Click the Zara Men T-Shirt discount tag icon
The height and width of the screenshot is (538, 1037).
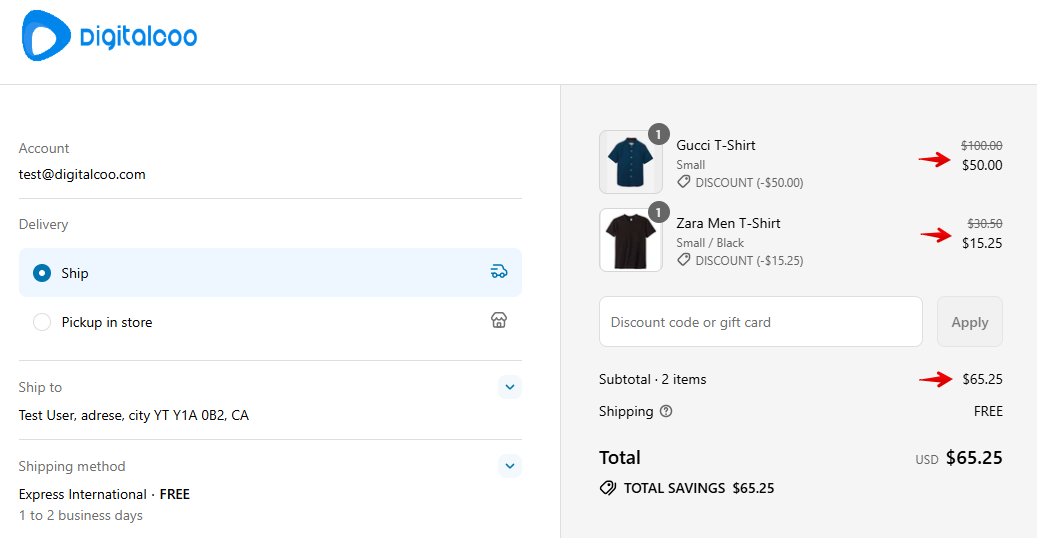pos(684,260)
